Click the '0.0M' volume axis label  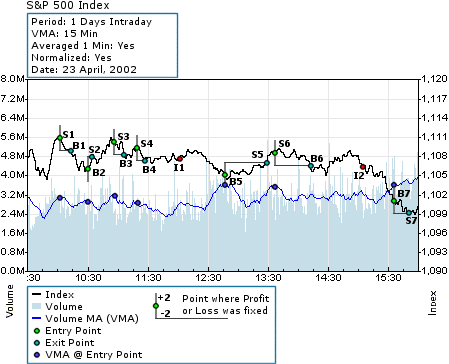12,271
